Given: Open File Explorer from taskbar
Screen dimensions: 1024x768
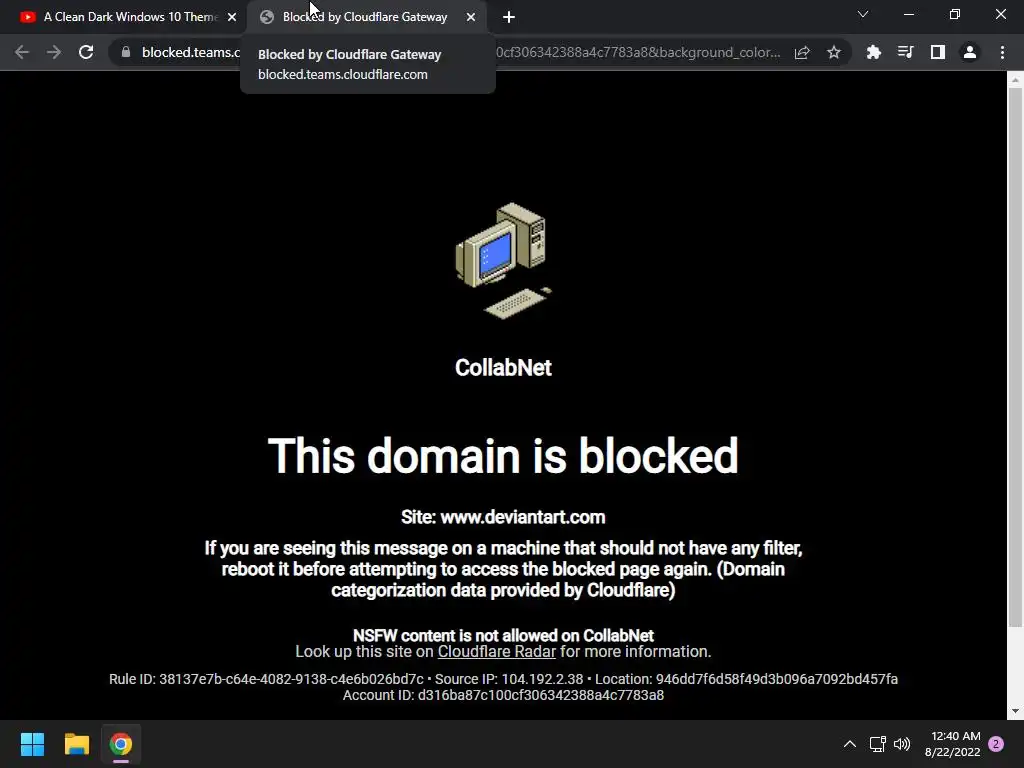Looking at the screenshot, I should [76, 744].
